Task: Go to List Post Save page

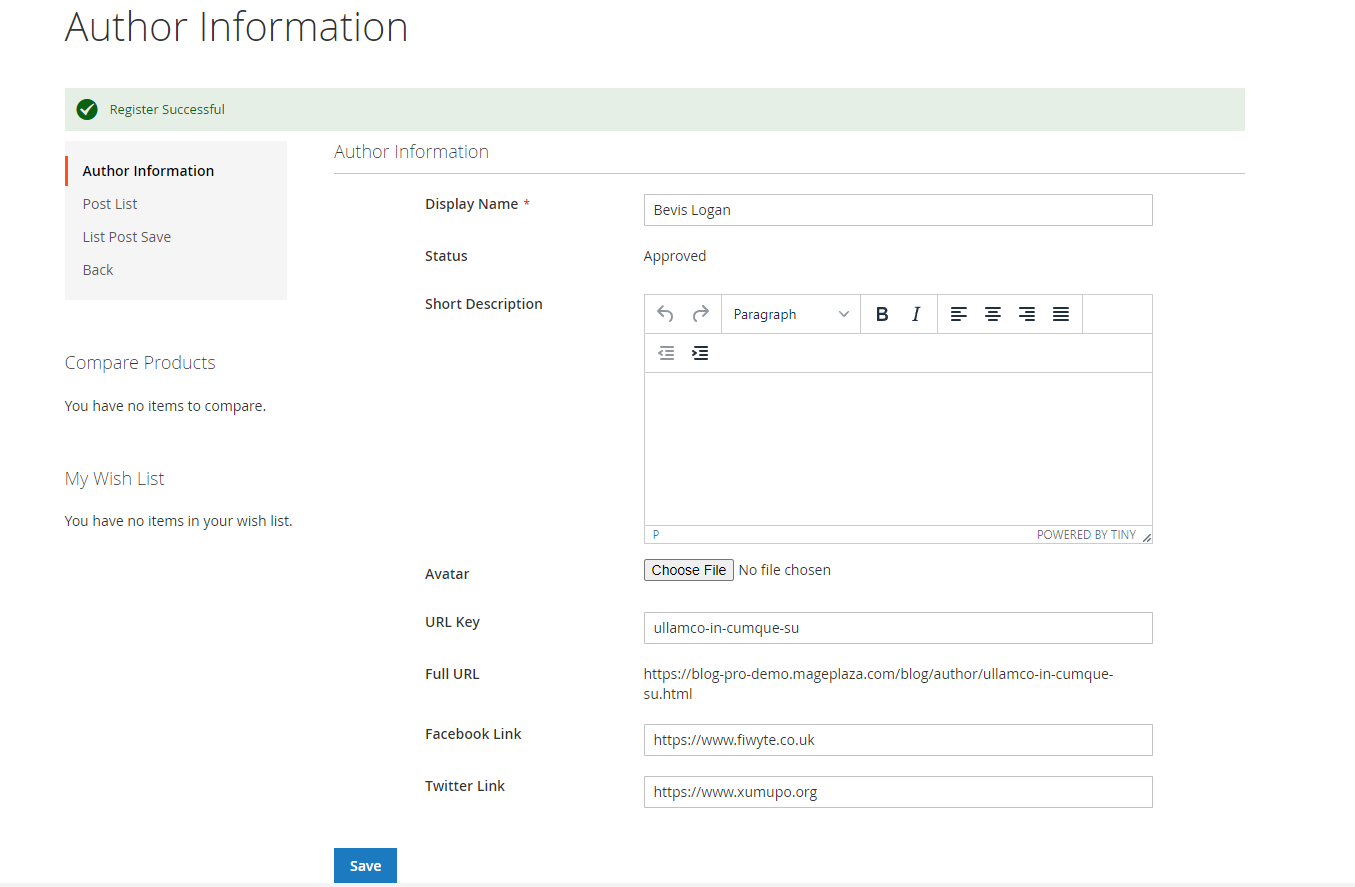Action: point(127,237)
